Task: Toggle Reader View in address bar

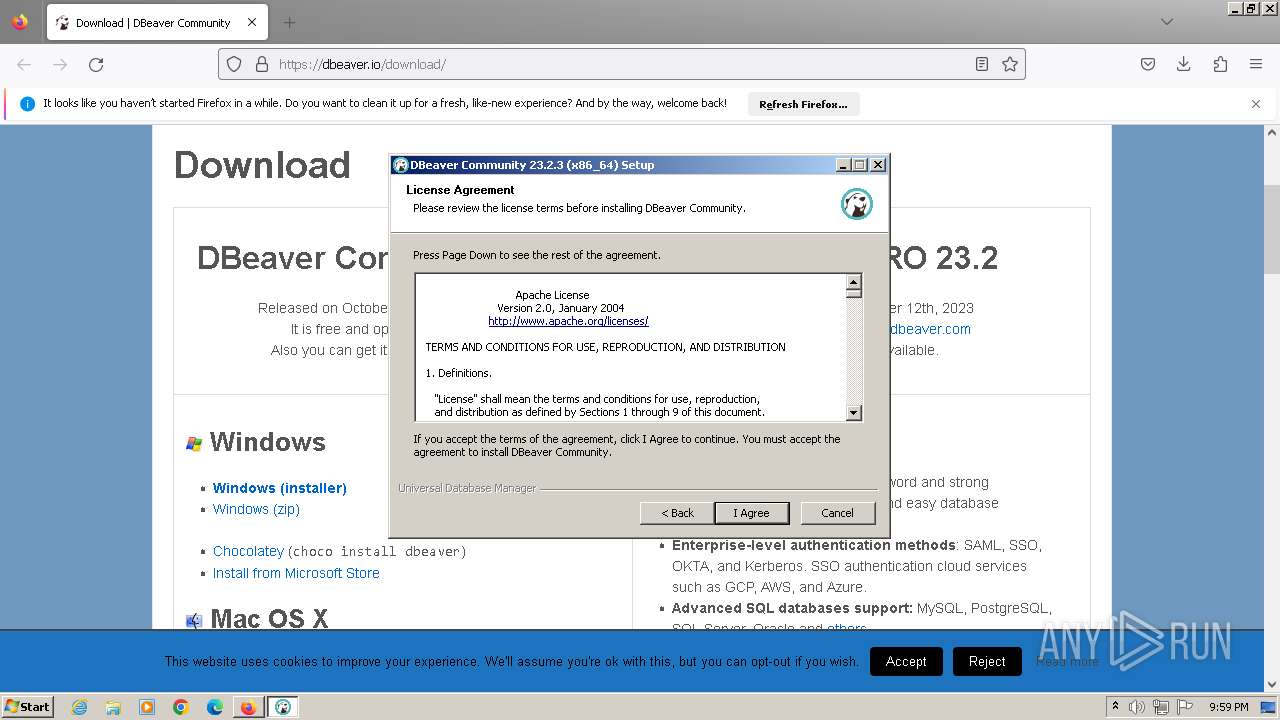Action: [x=982, y=64]
